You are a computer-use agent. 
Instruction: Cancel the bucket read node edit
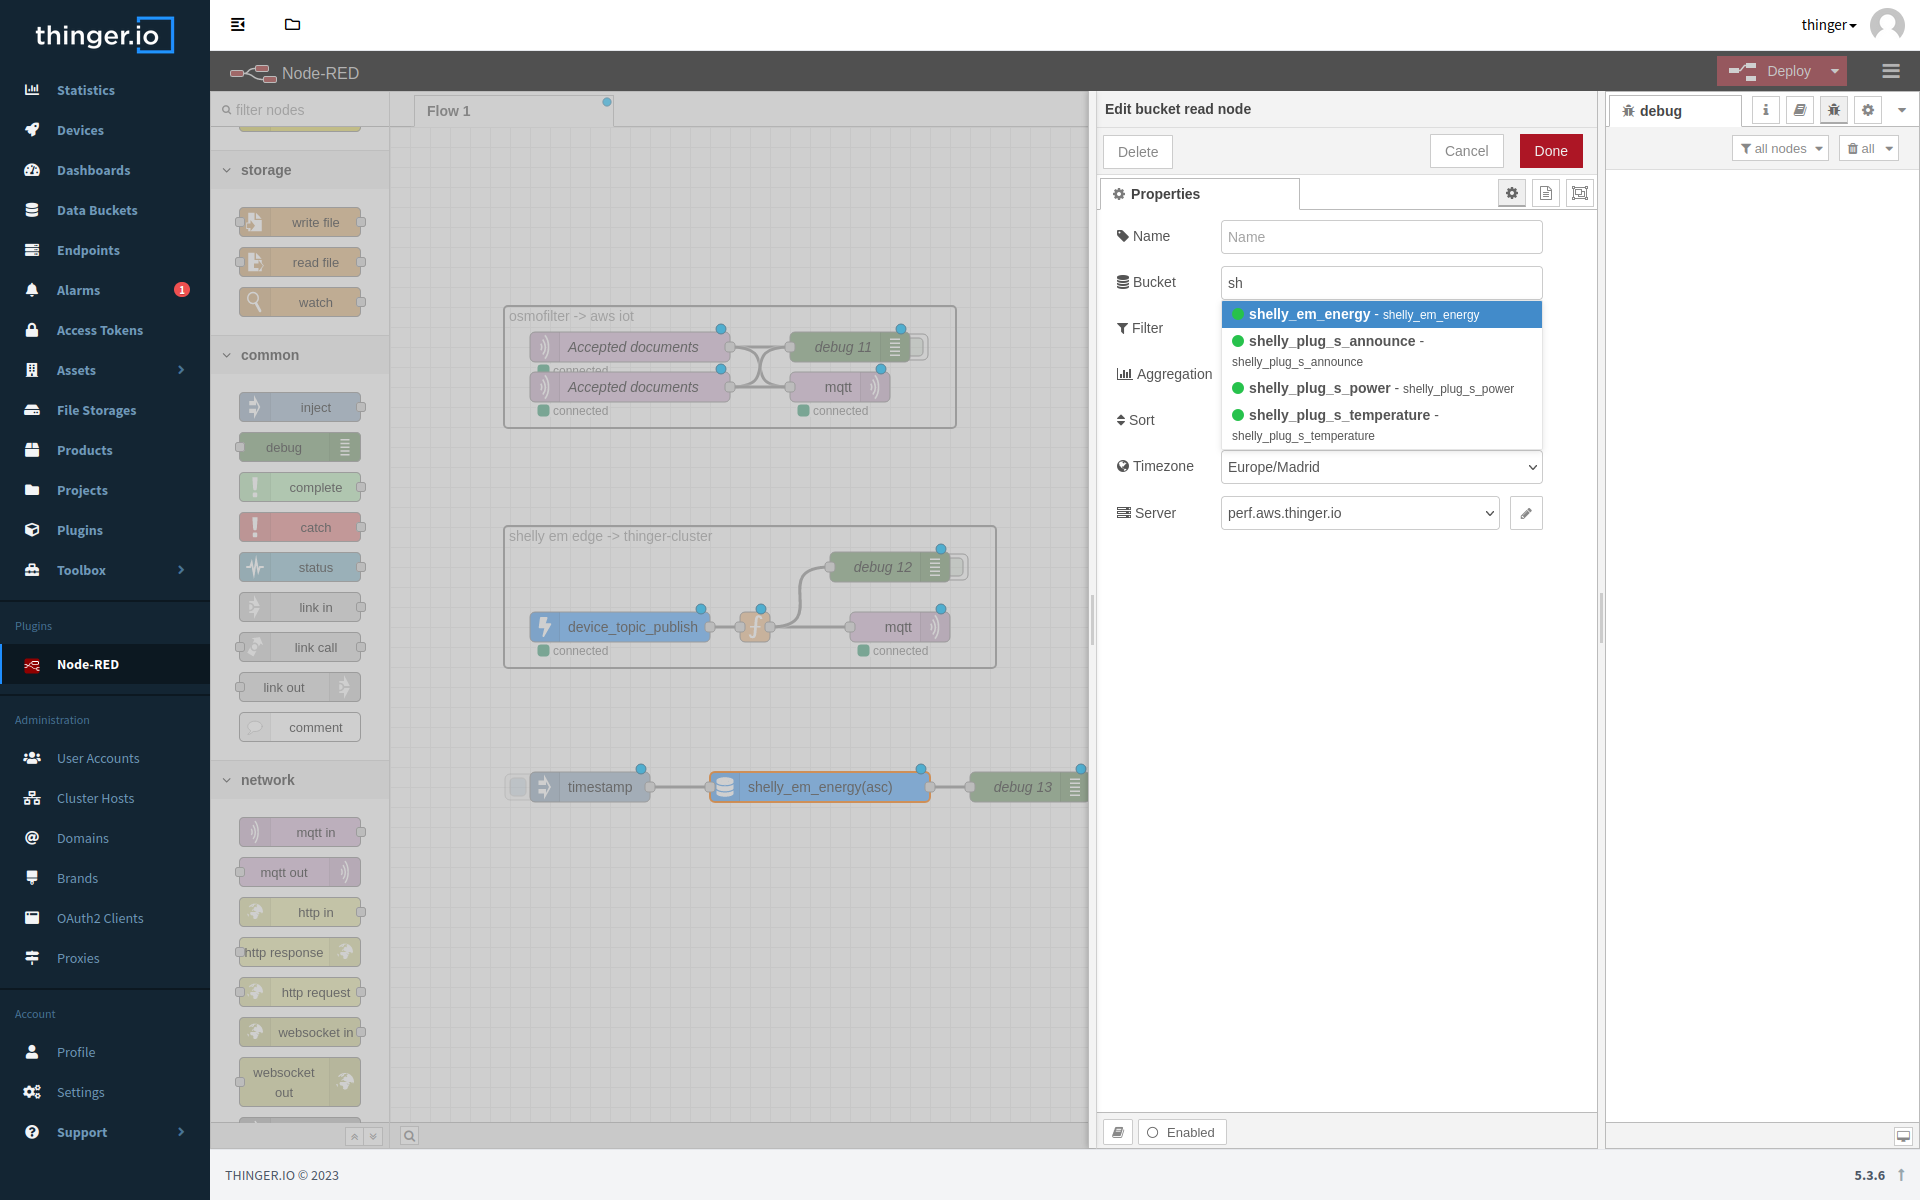(1466, 151)
